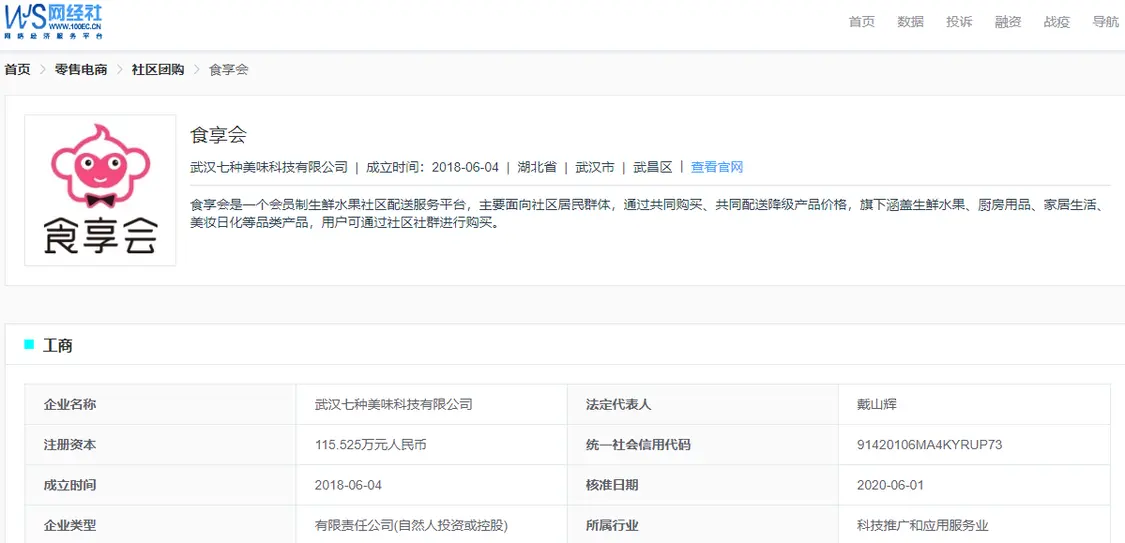Click the 网经社 site logo
Viewport: 1125px width, 543px height.
(x=53, y=21)
